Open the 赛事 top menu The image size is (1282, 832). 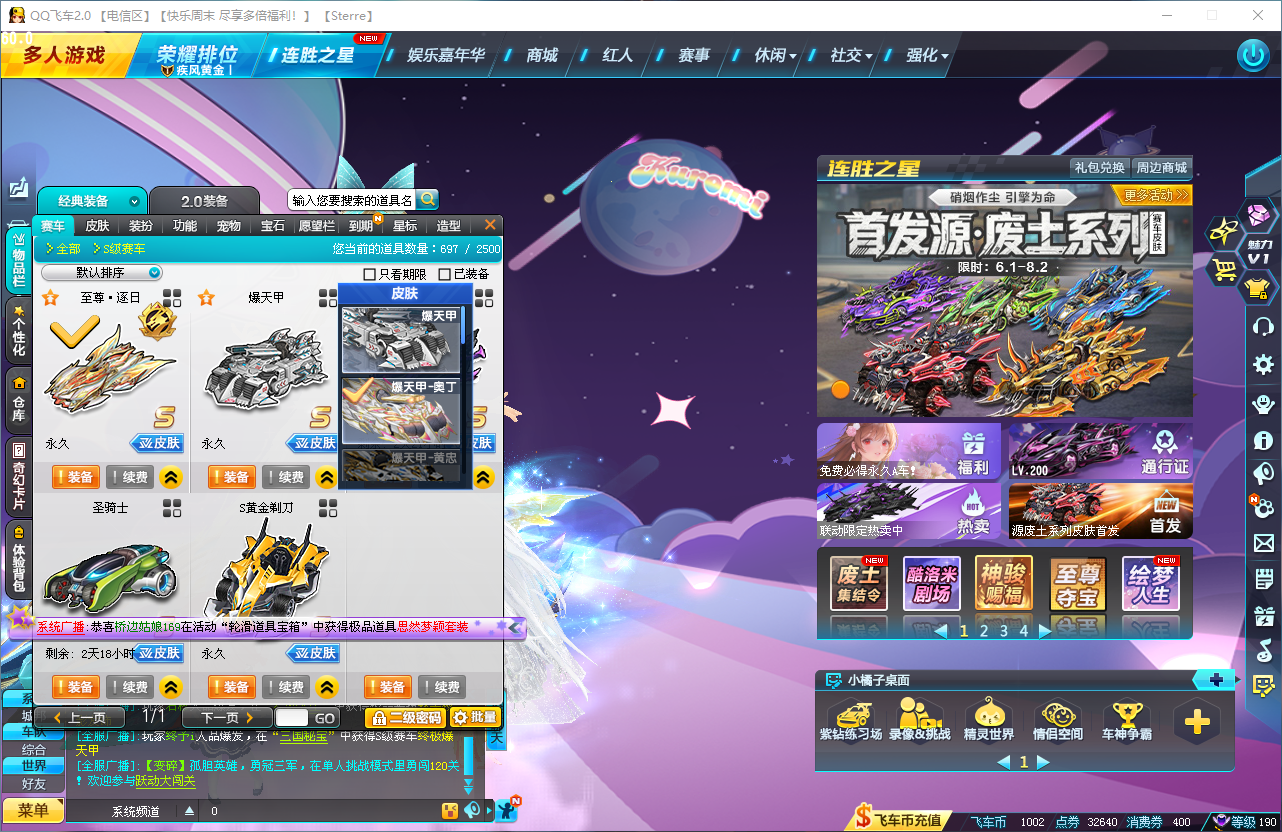694,56
